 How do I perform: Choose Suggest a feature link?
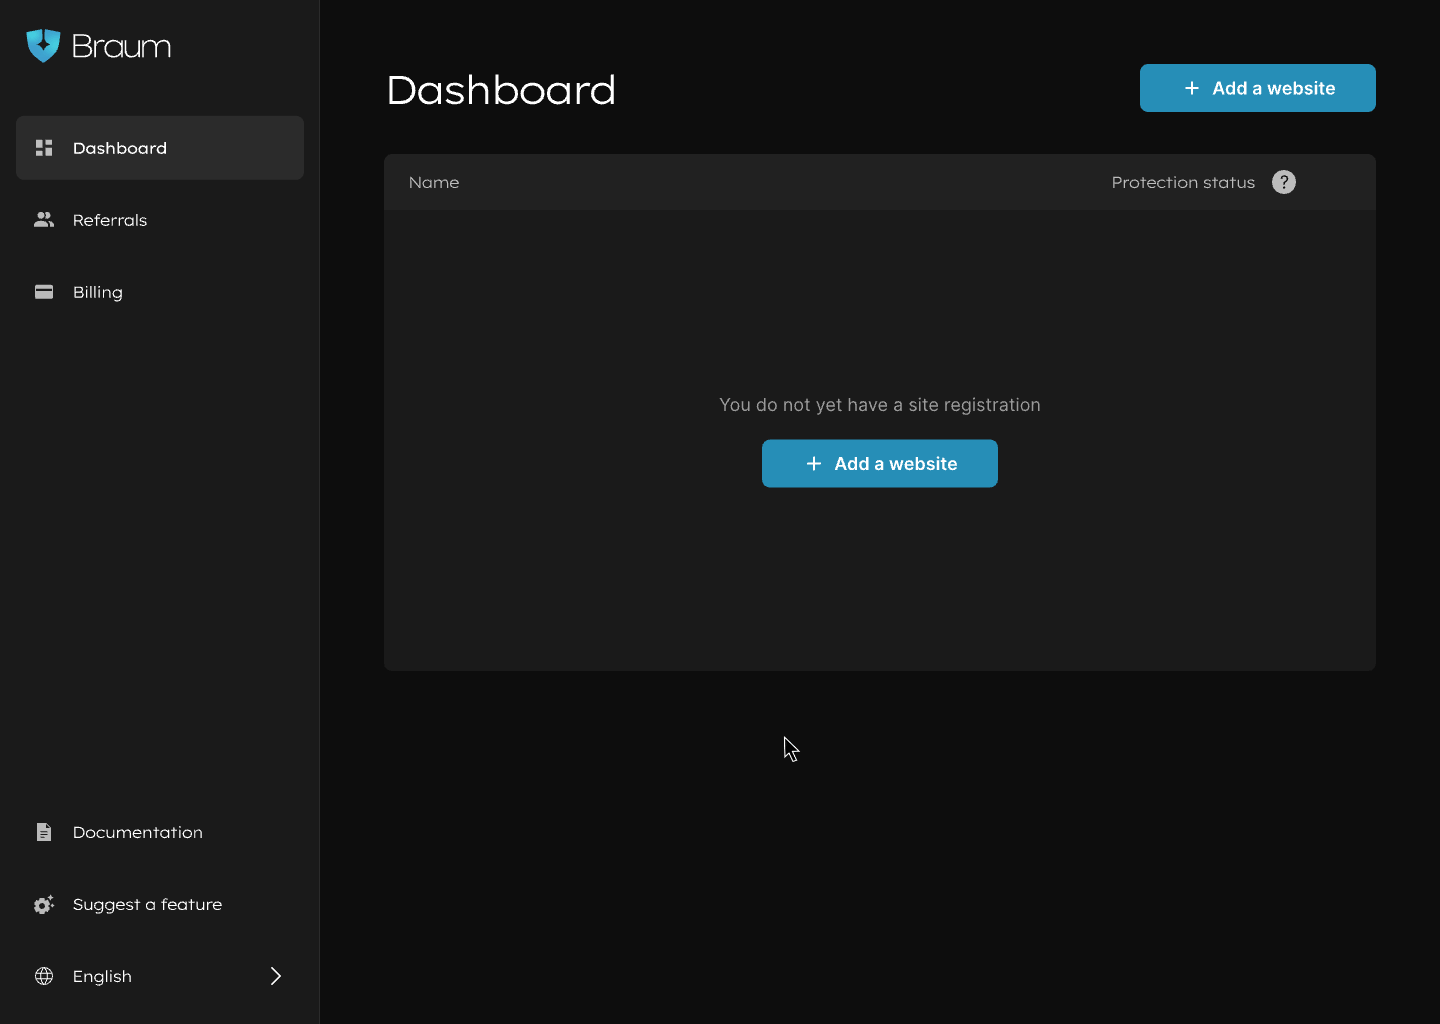coord(148,904)
